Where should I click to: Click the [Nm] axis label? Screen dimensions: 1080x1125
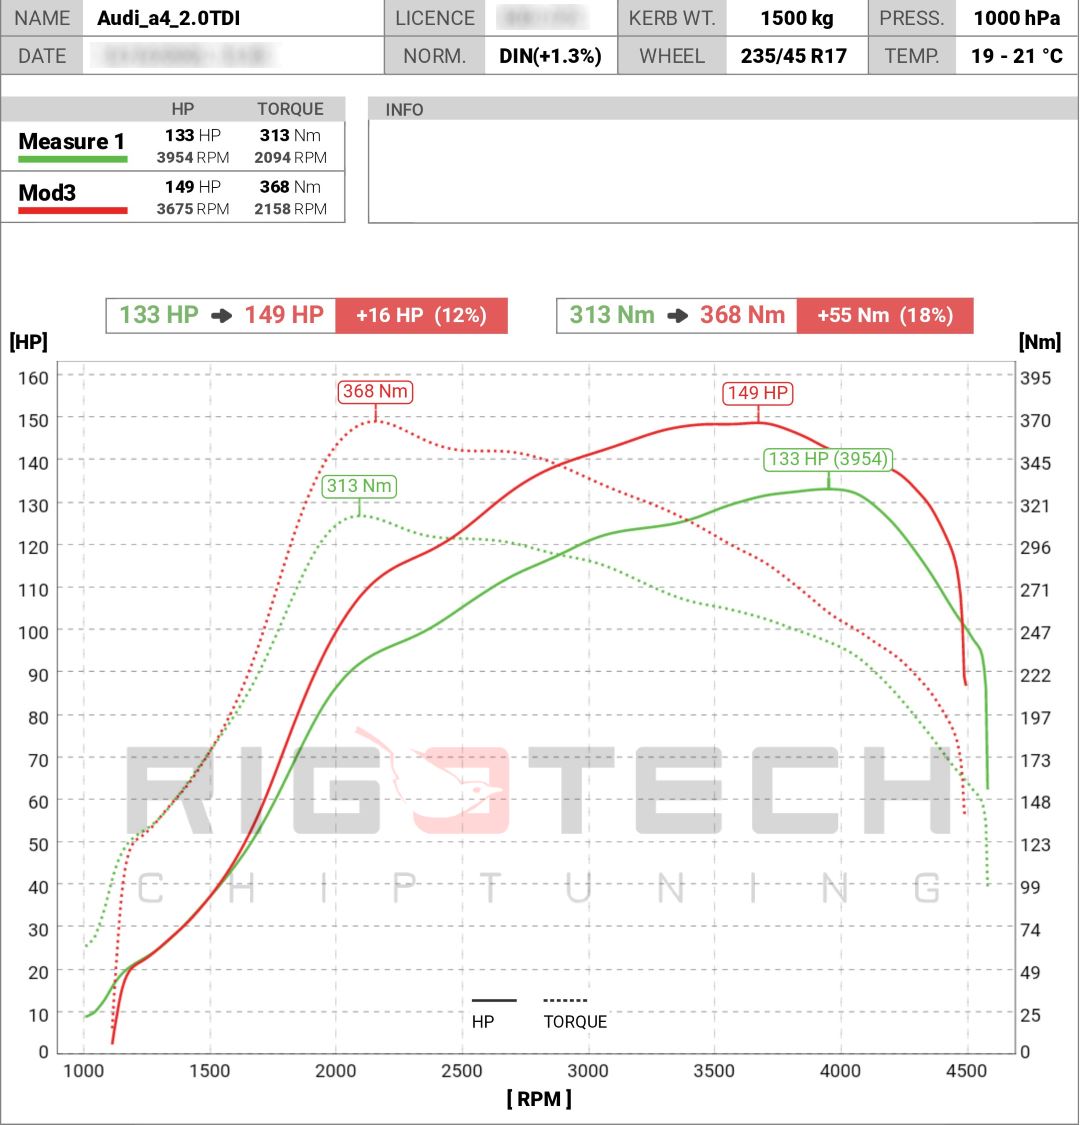point(1040,342)
